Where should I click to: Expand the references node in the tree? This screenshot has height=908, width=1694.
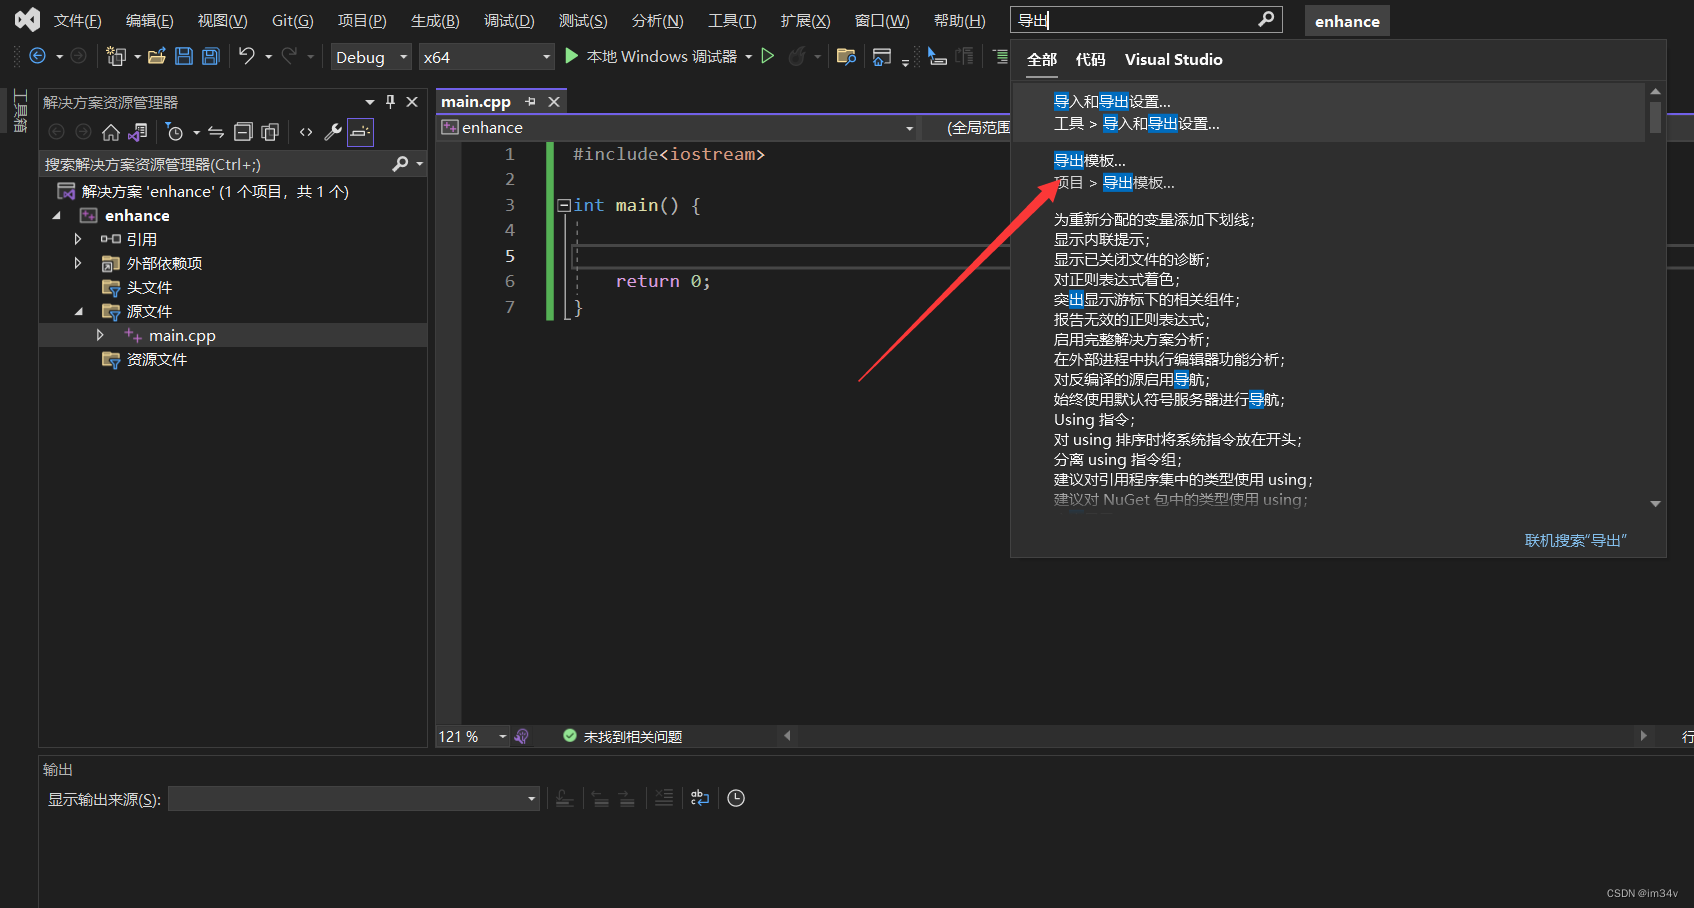click(x=78, y=239)
